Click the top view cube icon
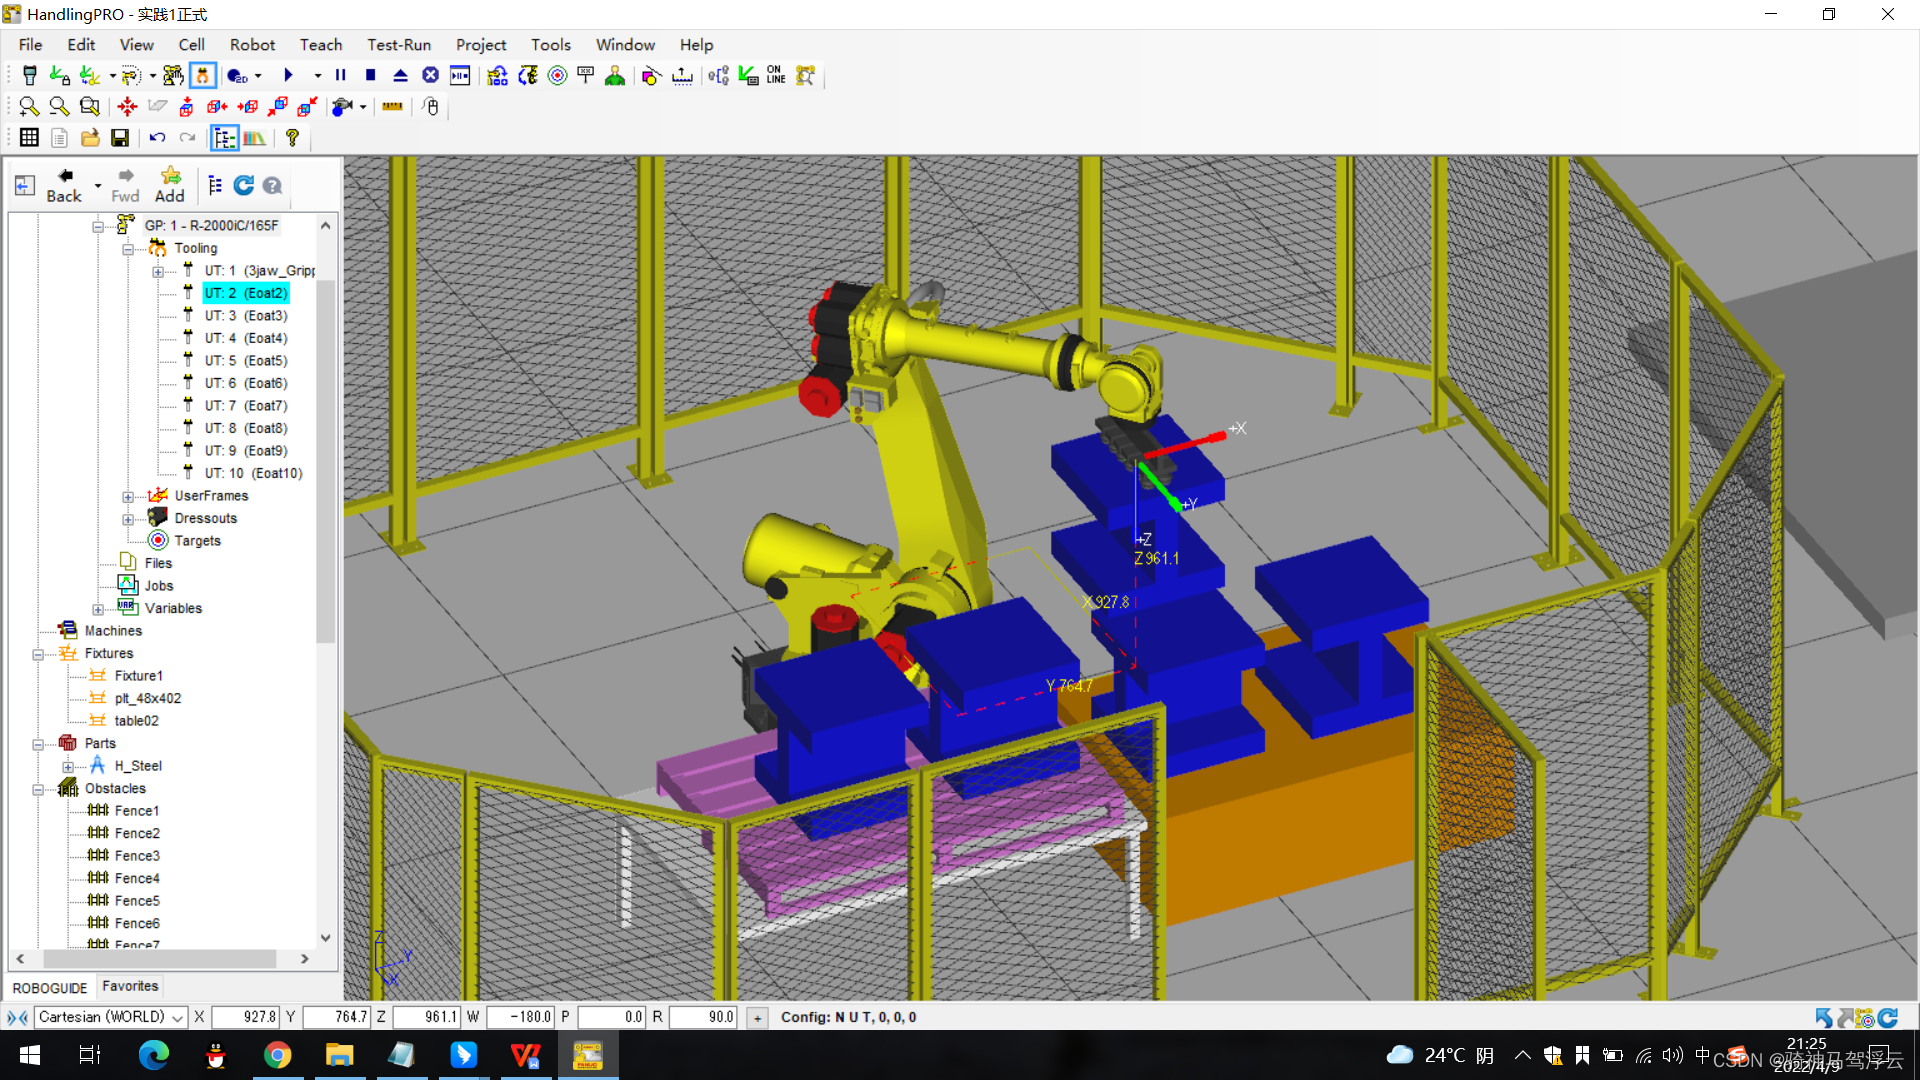The width and height of the screenshot is (1920, 1080). 186,107
